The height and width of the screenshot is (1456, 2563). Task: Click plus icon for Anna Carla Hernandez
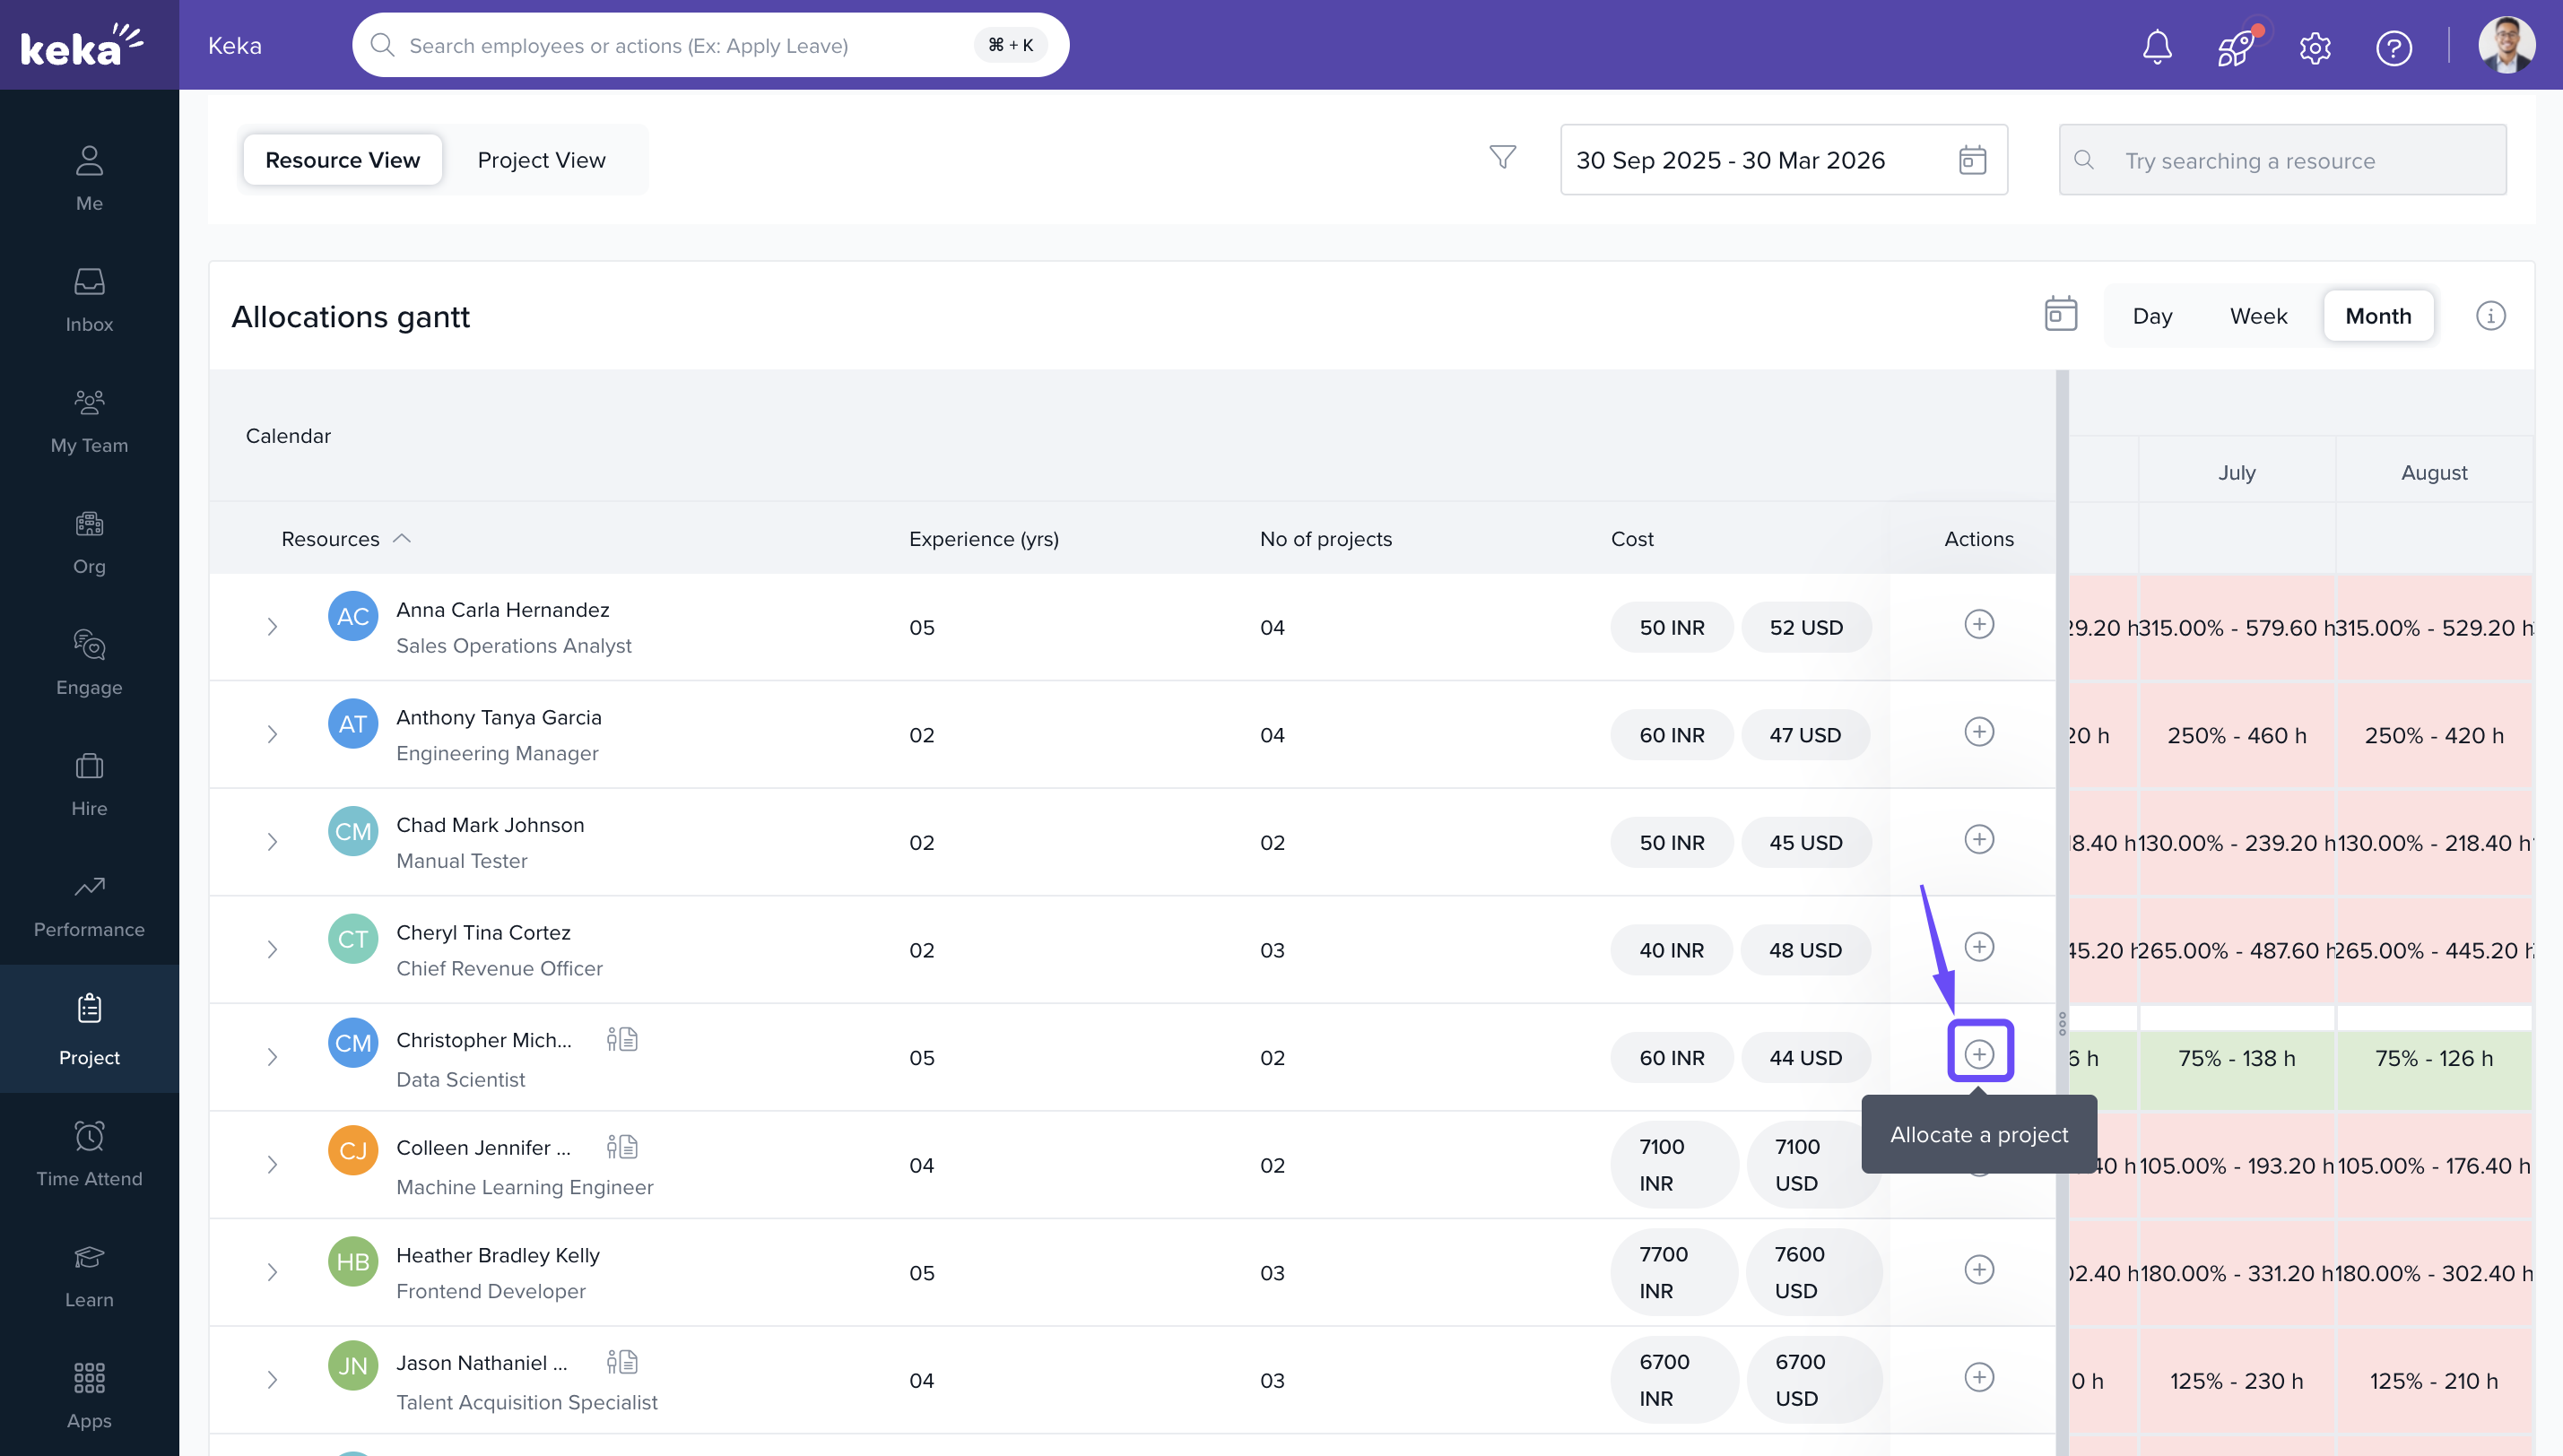[x=1979, y=625]
